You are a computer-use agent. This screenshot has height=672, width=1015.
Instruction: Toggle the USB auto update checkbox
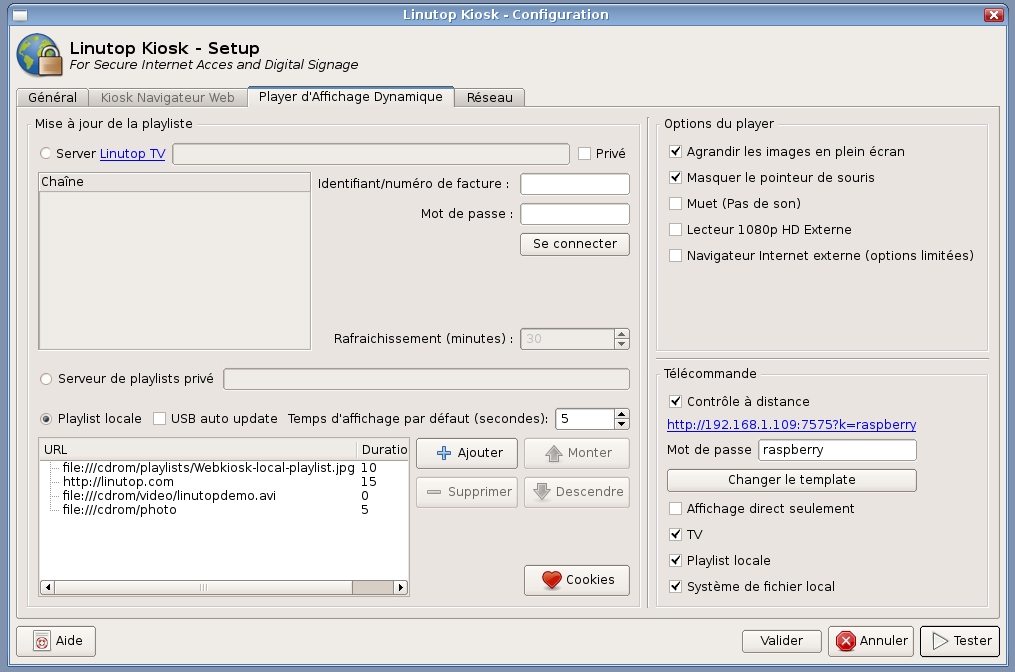159,419
